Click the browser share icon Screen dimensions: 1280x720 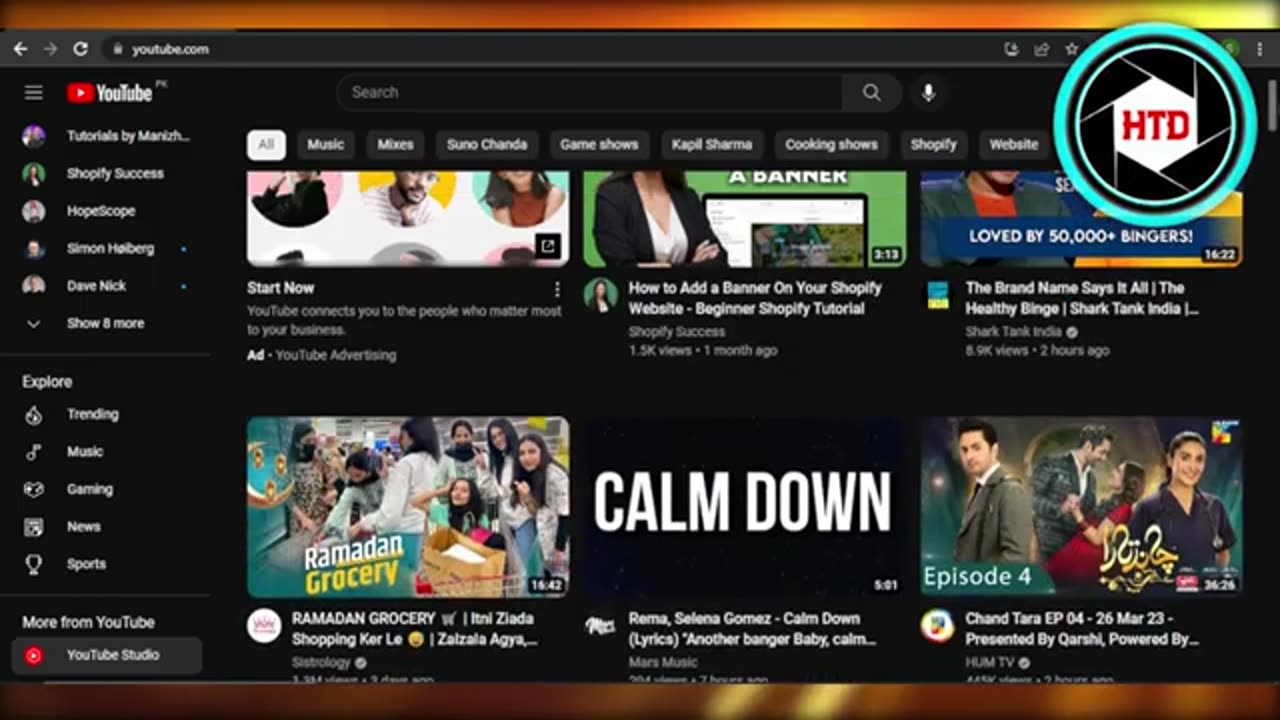click(x=1042, y=48)
